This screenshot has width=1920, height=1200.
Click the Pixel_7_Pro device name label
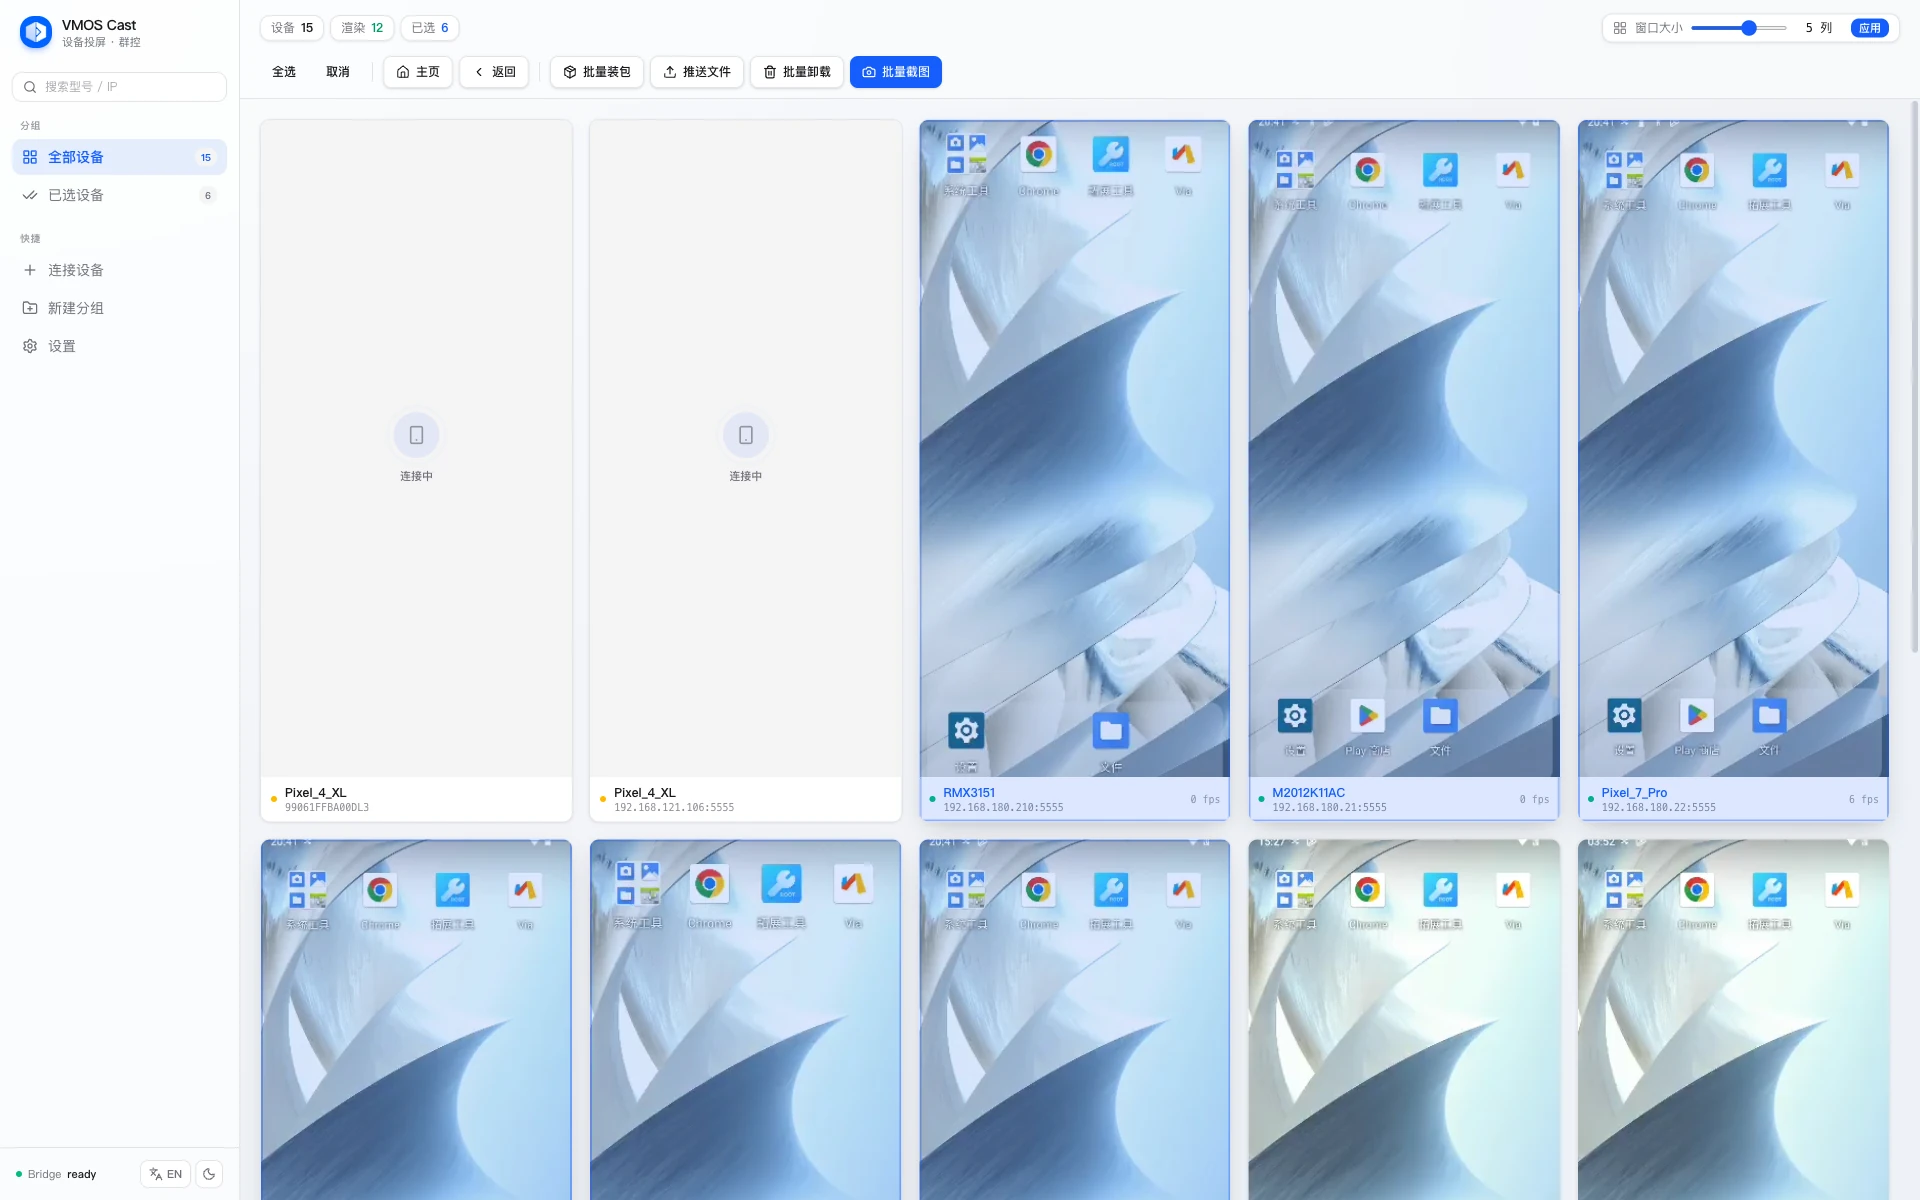pos(1634,793)
